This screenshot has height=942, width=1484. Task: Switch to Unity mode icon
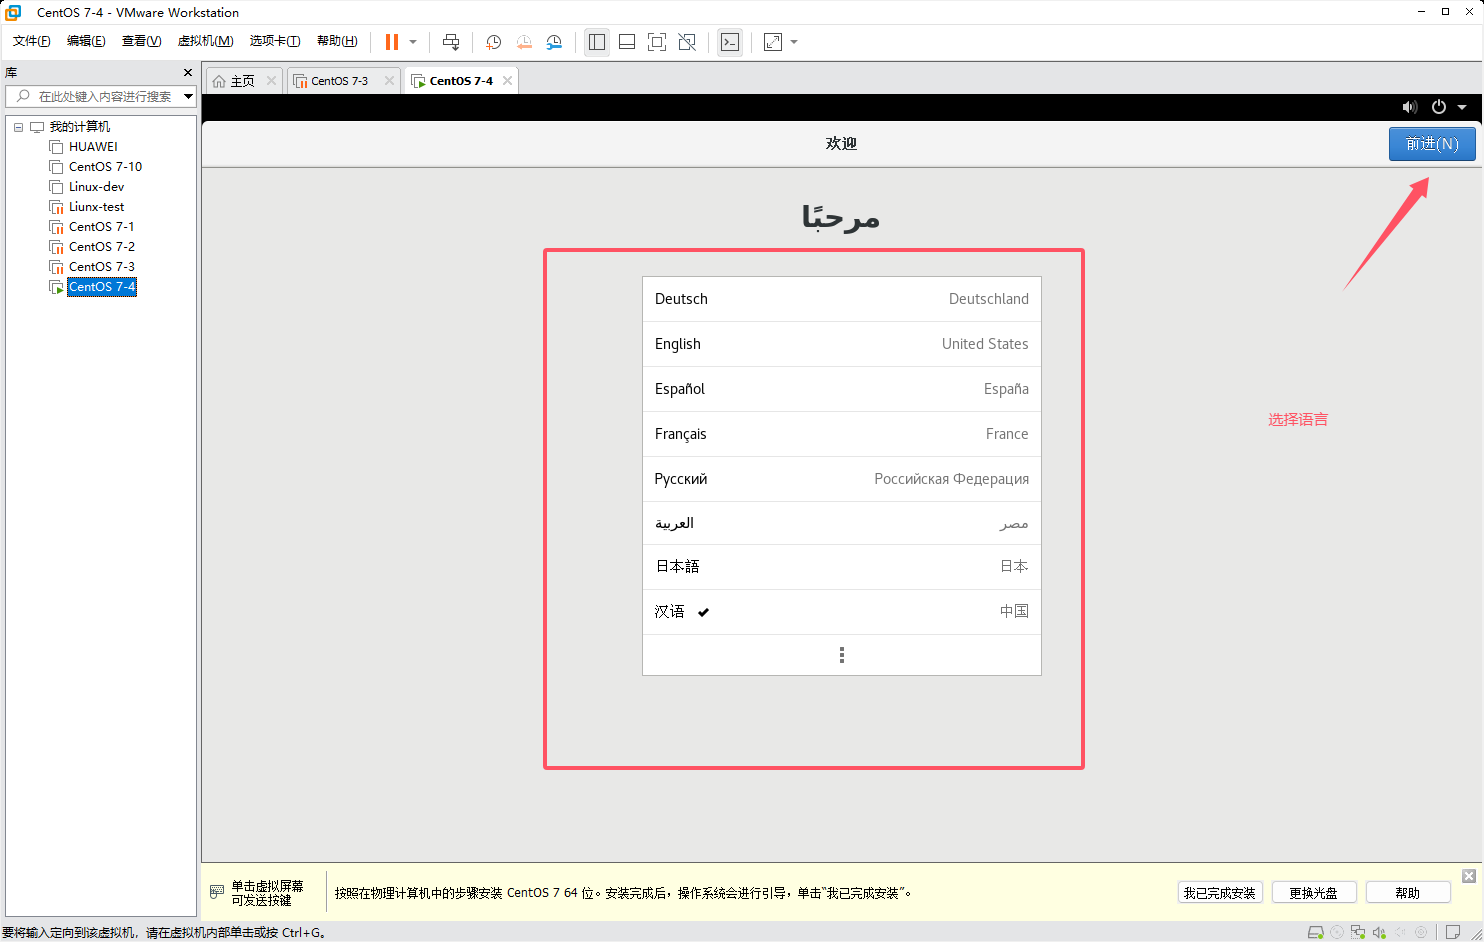pyautogui.click(x=687, y=42)
